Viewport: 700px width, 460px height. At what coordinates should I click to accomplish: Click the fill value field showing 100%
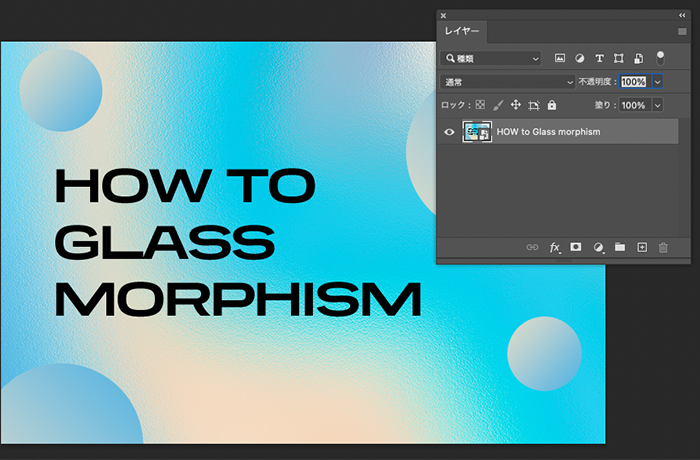pos(633,105)
